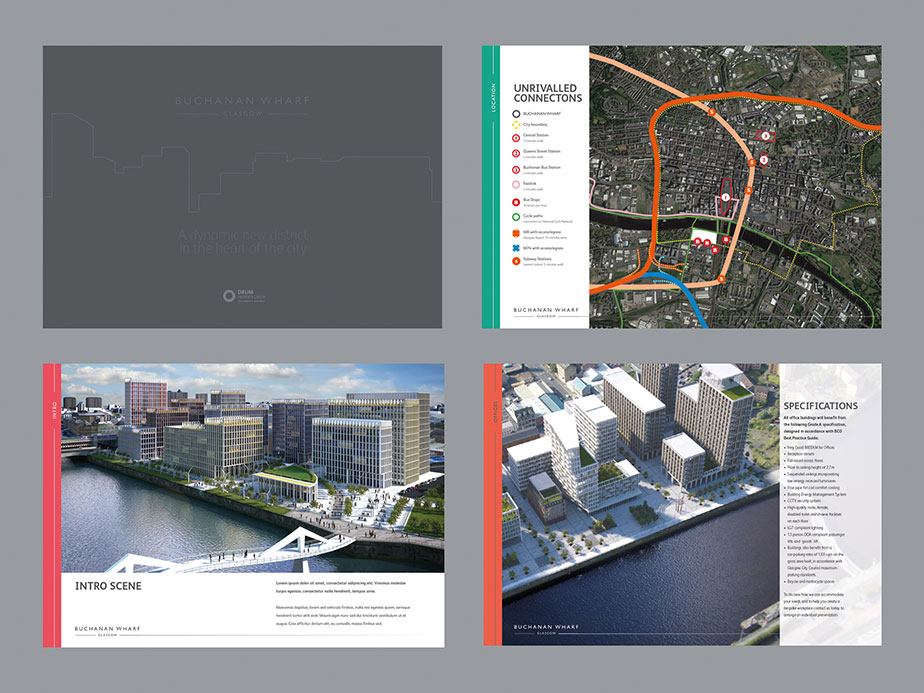The width and height of the screenshot is (924, 693).
Task: Select the blue M74 cross legend icon
Action: point(516,246)
